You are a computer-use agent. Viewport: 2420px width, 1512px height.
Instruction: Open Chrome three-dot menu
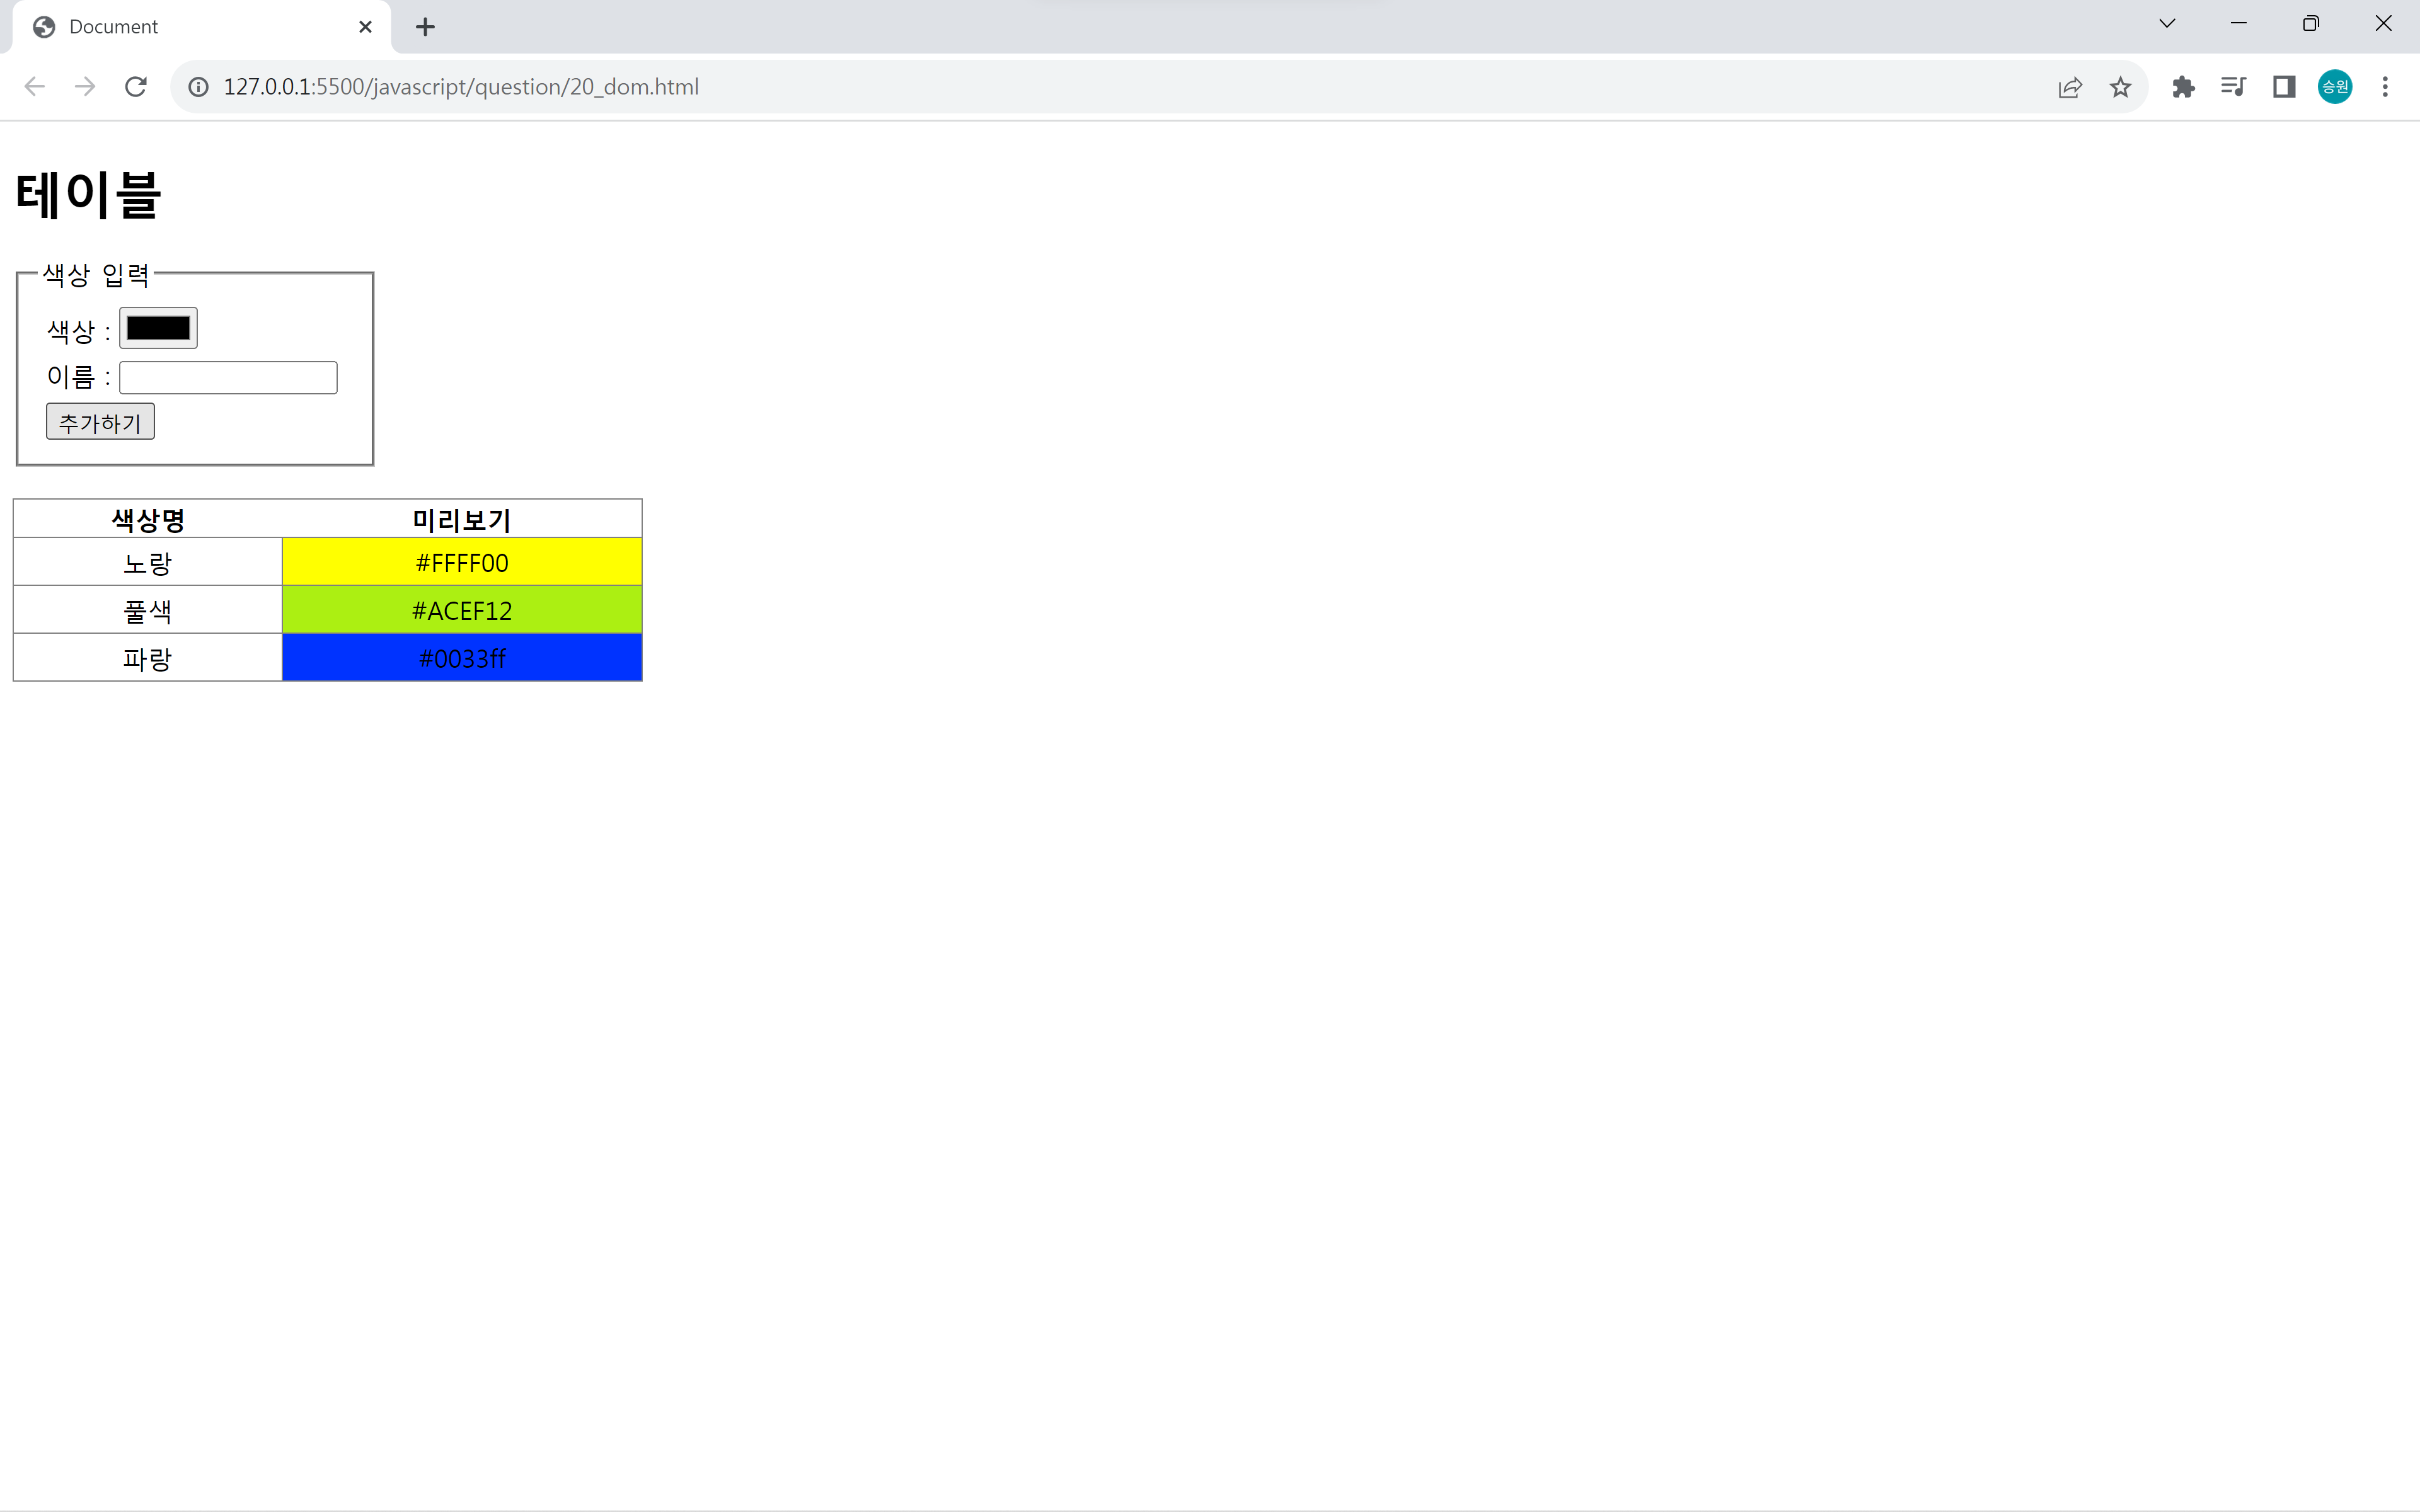pos(2385,87)
